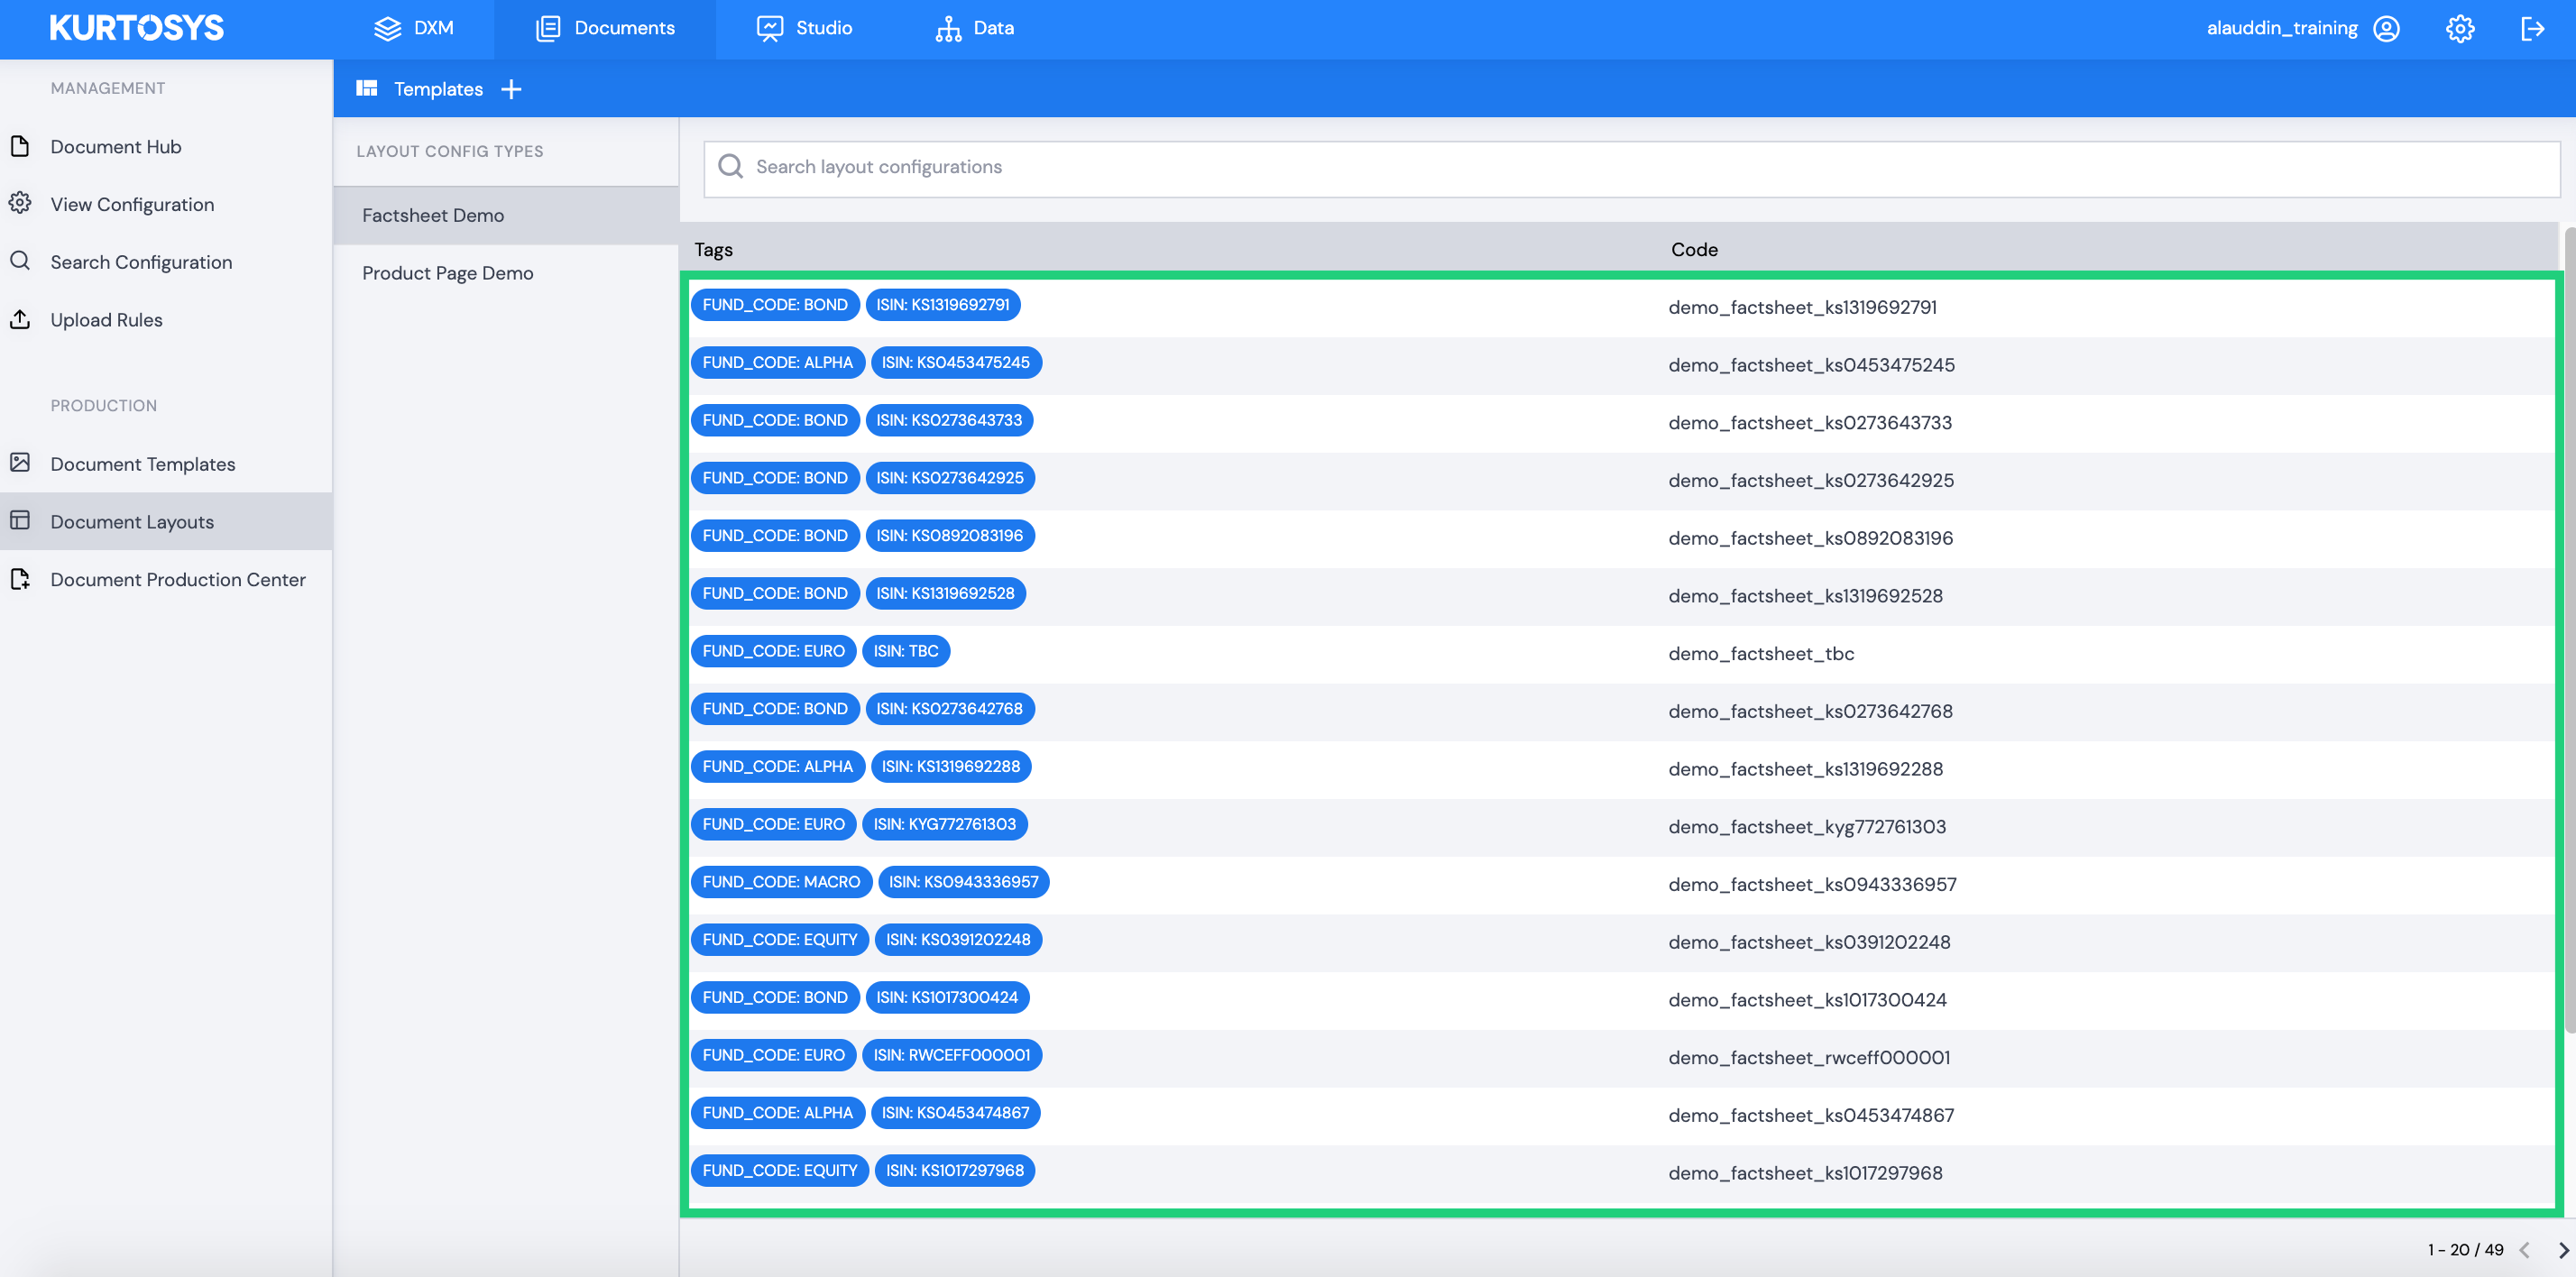Click the 1 - 20 / 49 pagination text
This screenshot has width=2576, height=1277.
point(2465,1250)
